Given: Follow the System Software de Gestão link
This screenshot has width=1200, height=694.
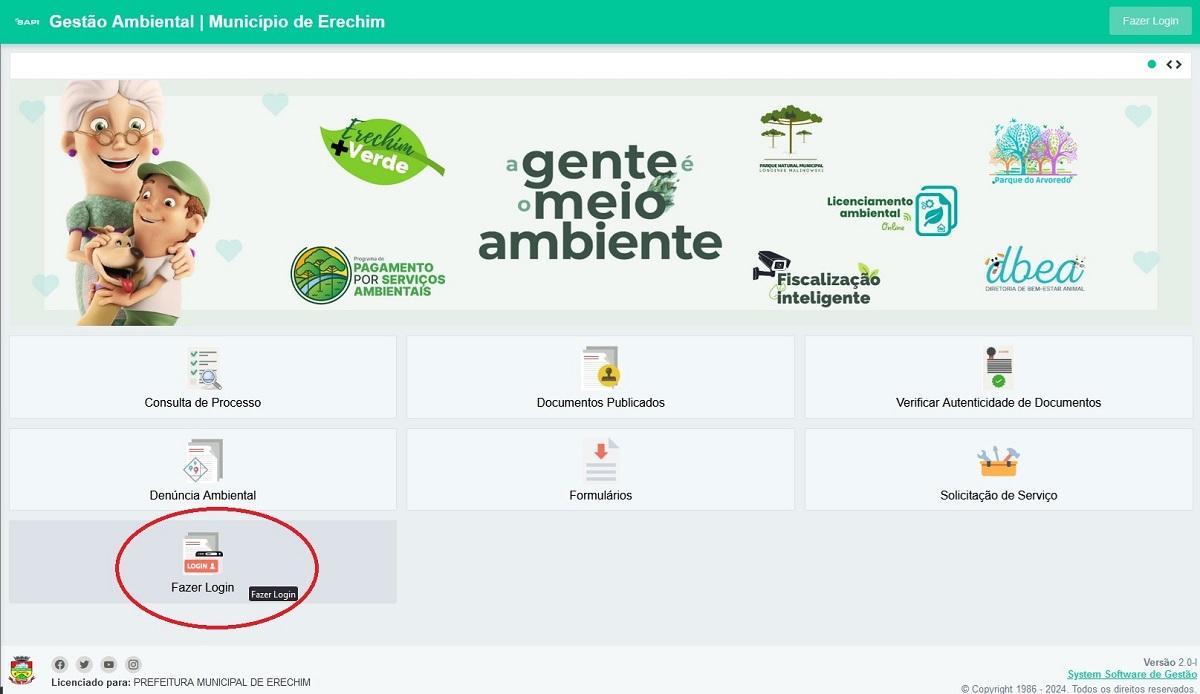Looking at the screenshot, I should [1130, 675].
